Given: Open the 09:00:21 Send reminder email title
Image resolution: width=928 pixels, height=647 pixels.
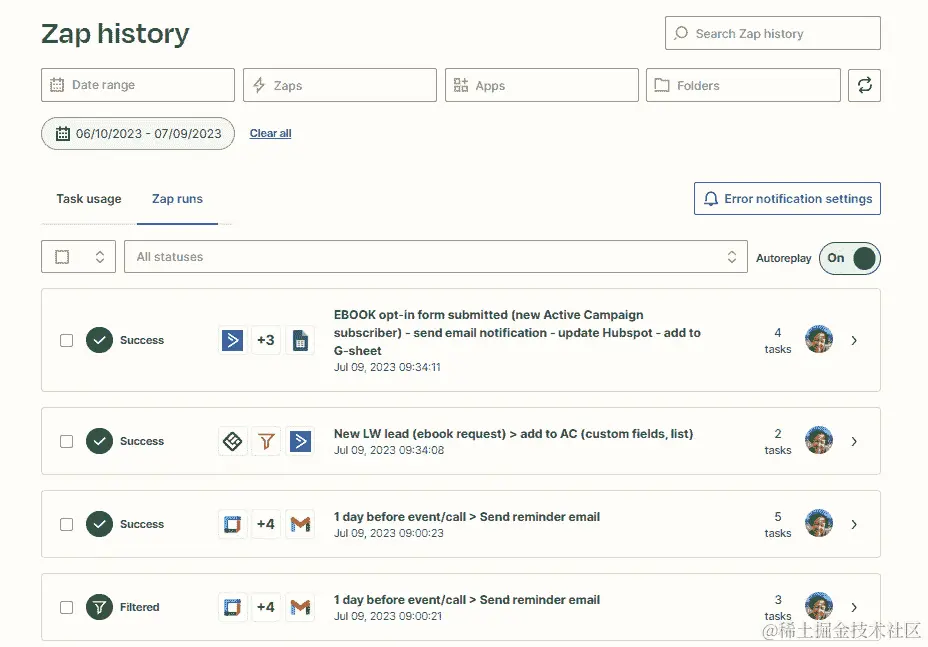Looking at the screenshot, I should (467, 600).
